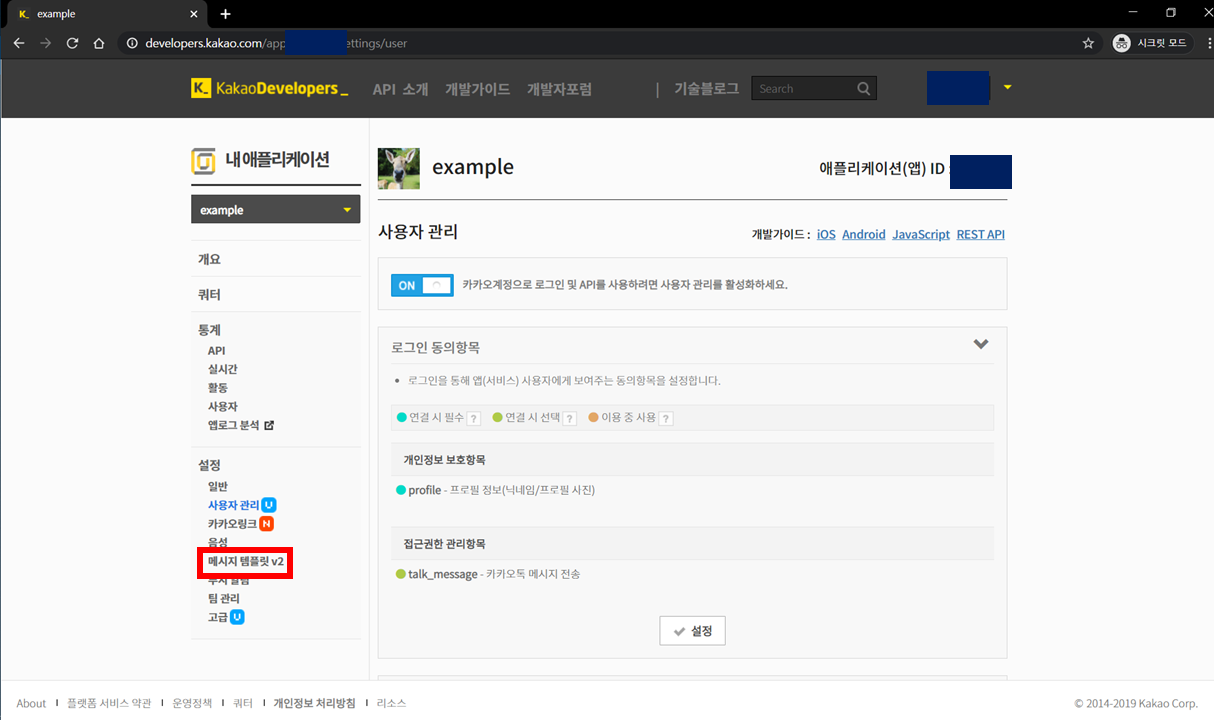
Task: Open the iOS developer guide link
Action: click(826, 234)
